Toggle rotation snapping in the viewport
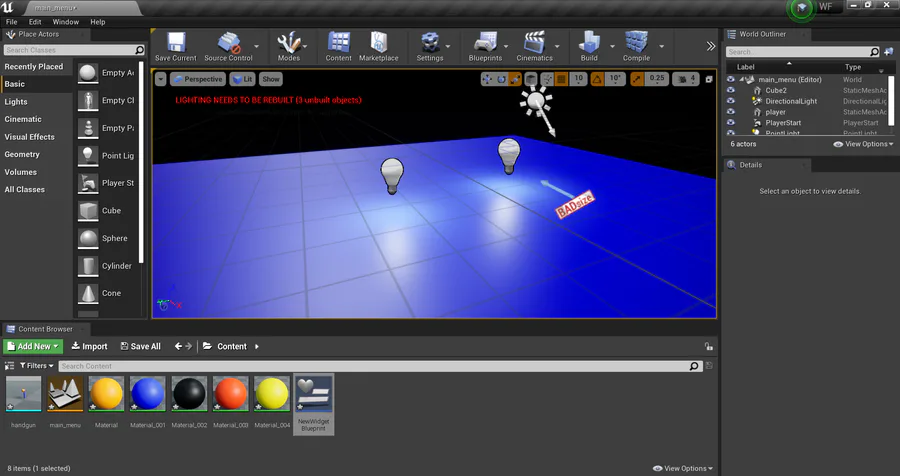 [x=598, y=79]
